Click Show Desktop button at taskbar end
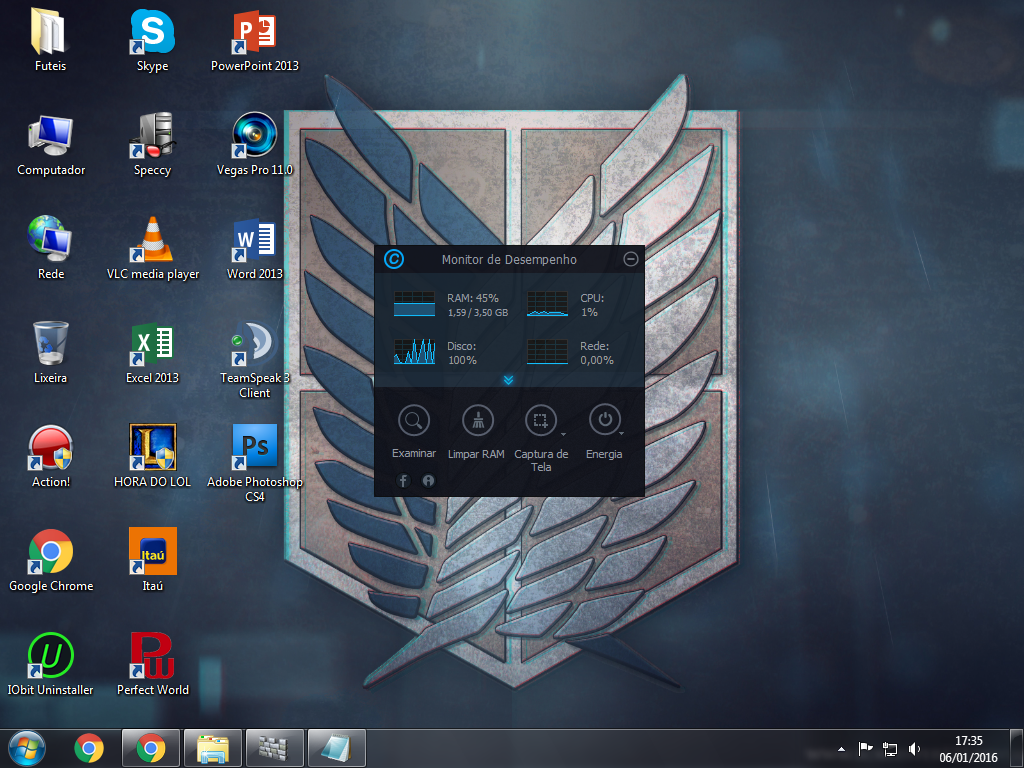Image resolution: width=1024 pixels, height=768 pixels. pos(1017,748)
